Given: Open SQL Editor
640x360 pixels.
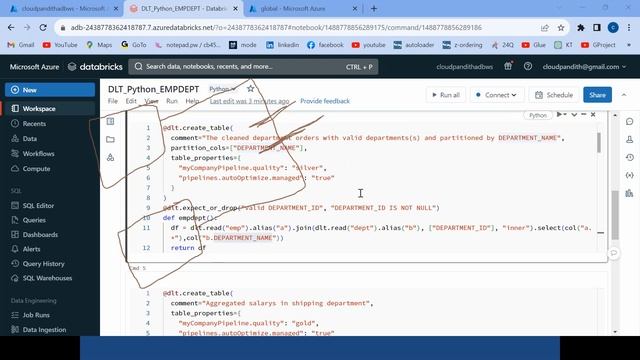Looking at the screenshot, I should coord(38,206).
